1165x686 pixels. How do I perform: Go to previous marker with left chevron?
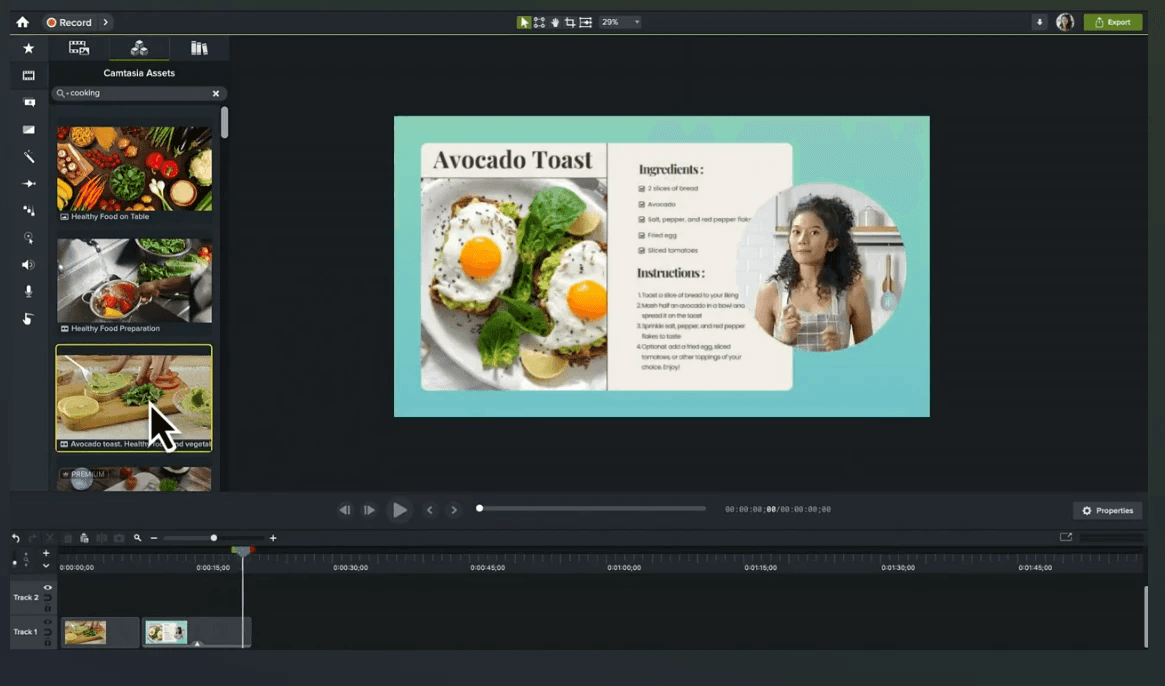click(x=429, y=510)
